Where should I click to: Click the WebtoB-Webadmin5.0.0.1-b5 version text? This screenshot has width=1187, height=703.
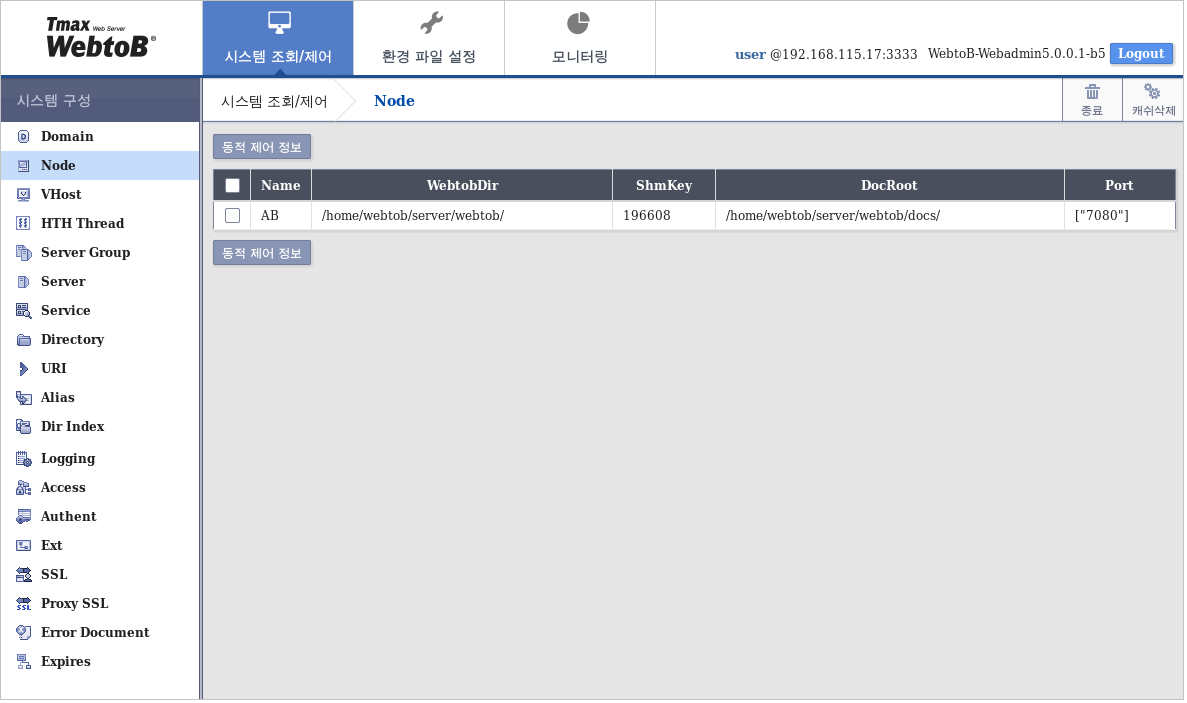click(x=1017, y=54)
